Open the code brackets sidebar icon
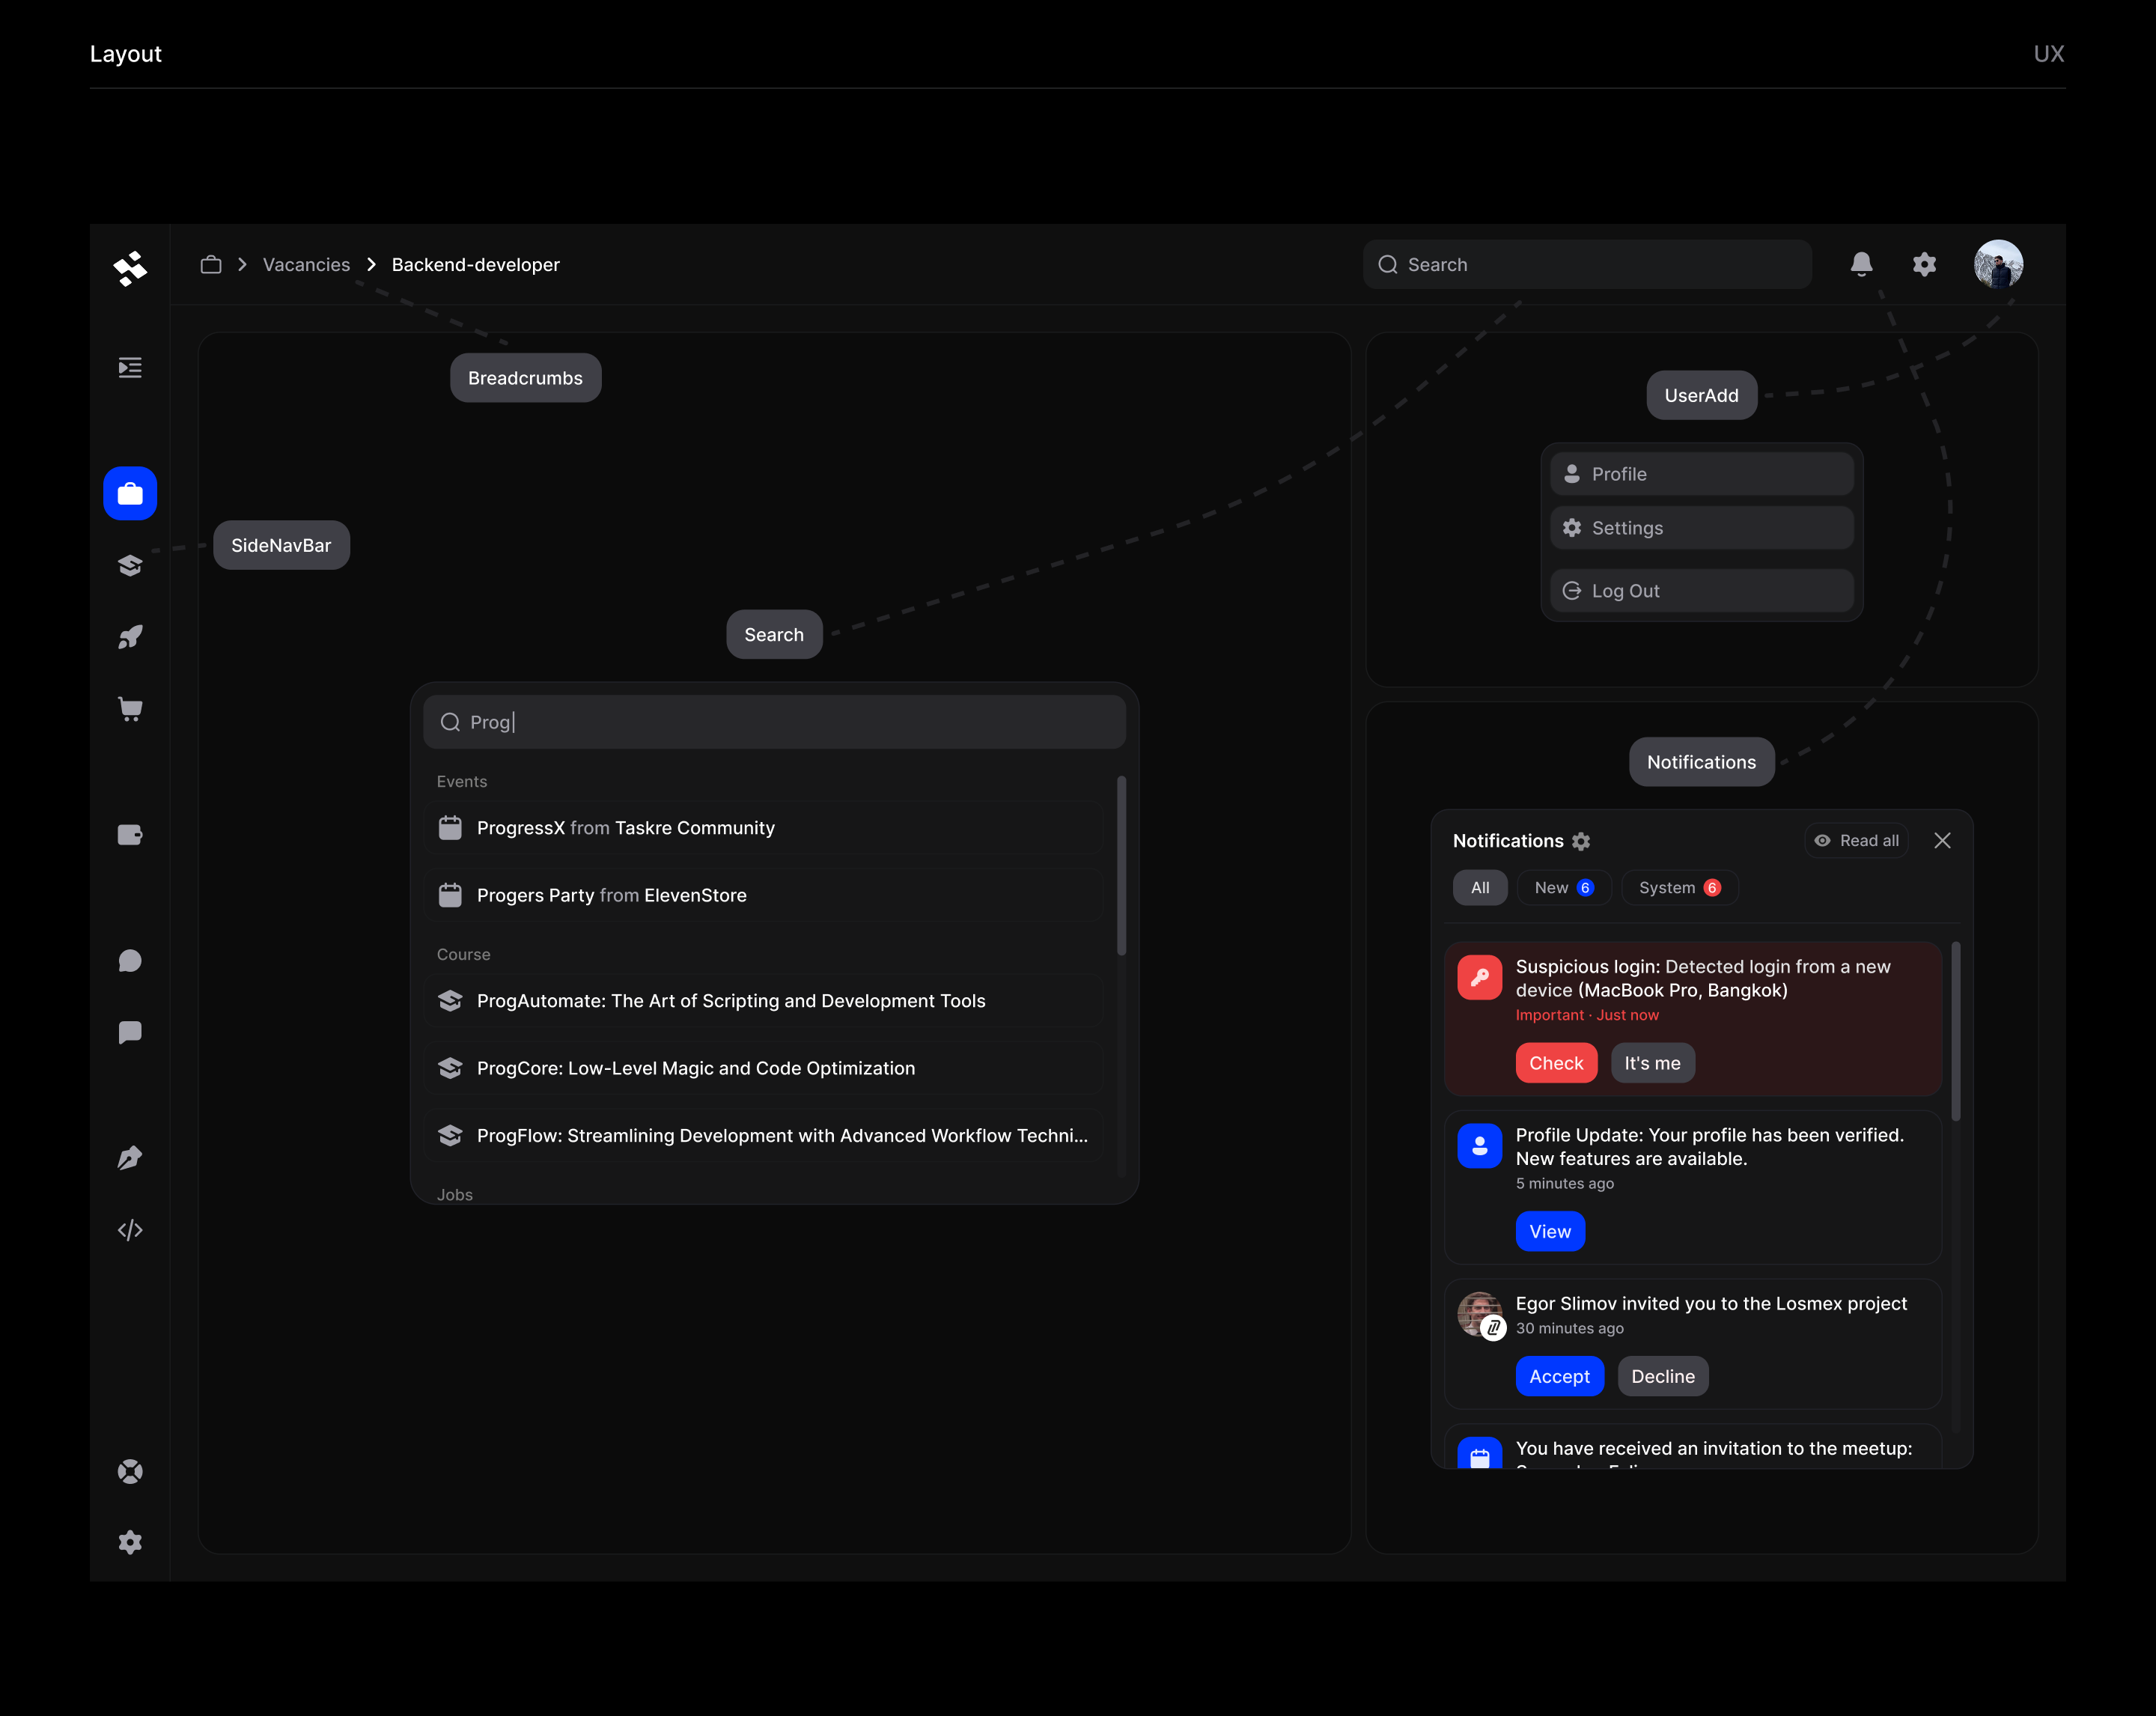Viewport: 2156px width, 1716px height. click(130, 1230)
